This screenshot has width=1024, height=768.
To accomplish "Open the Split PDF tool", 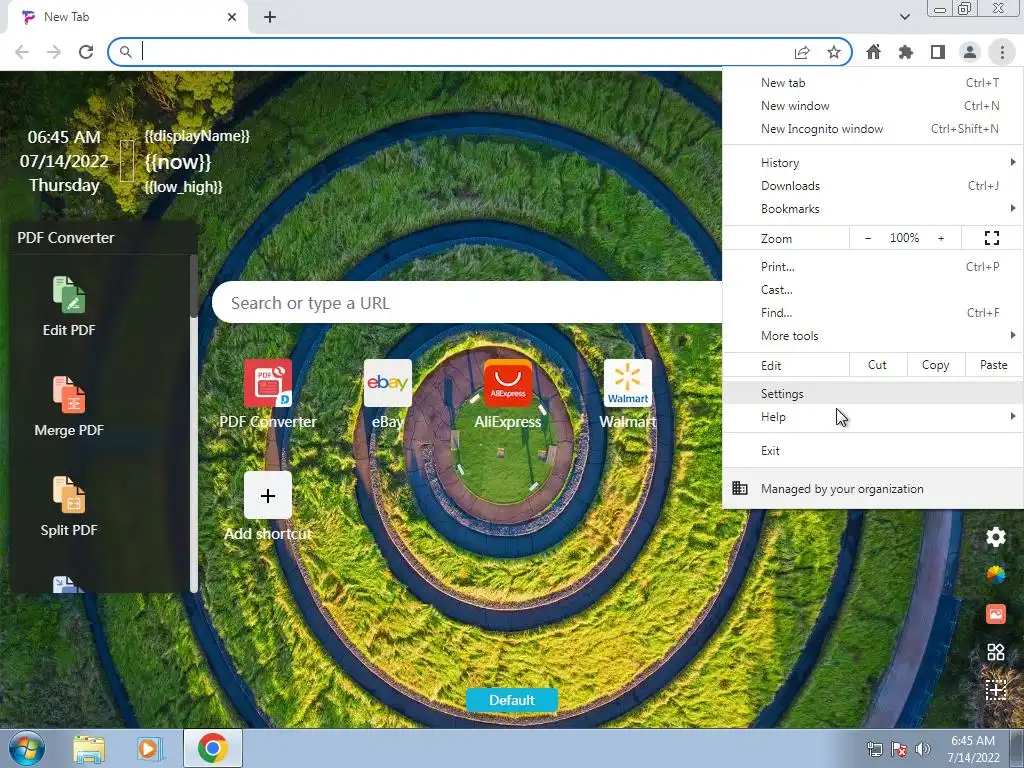I will click(69, 506).
